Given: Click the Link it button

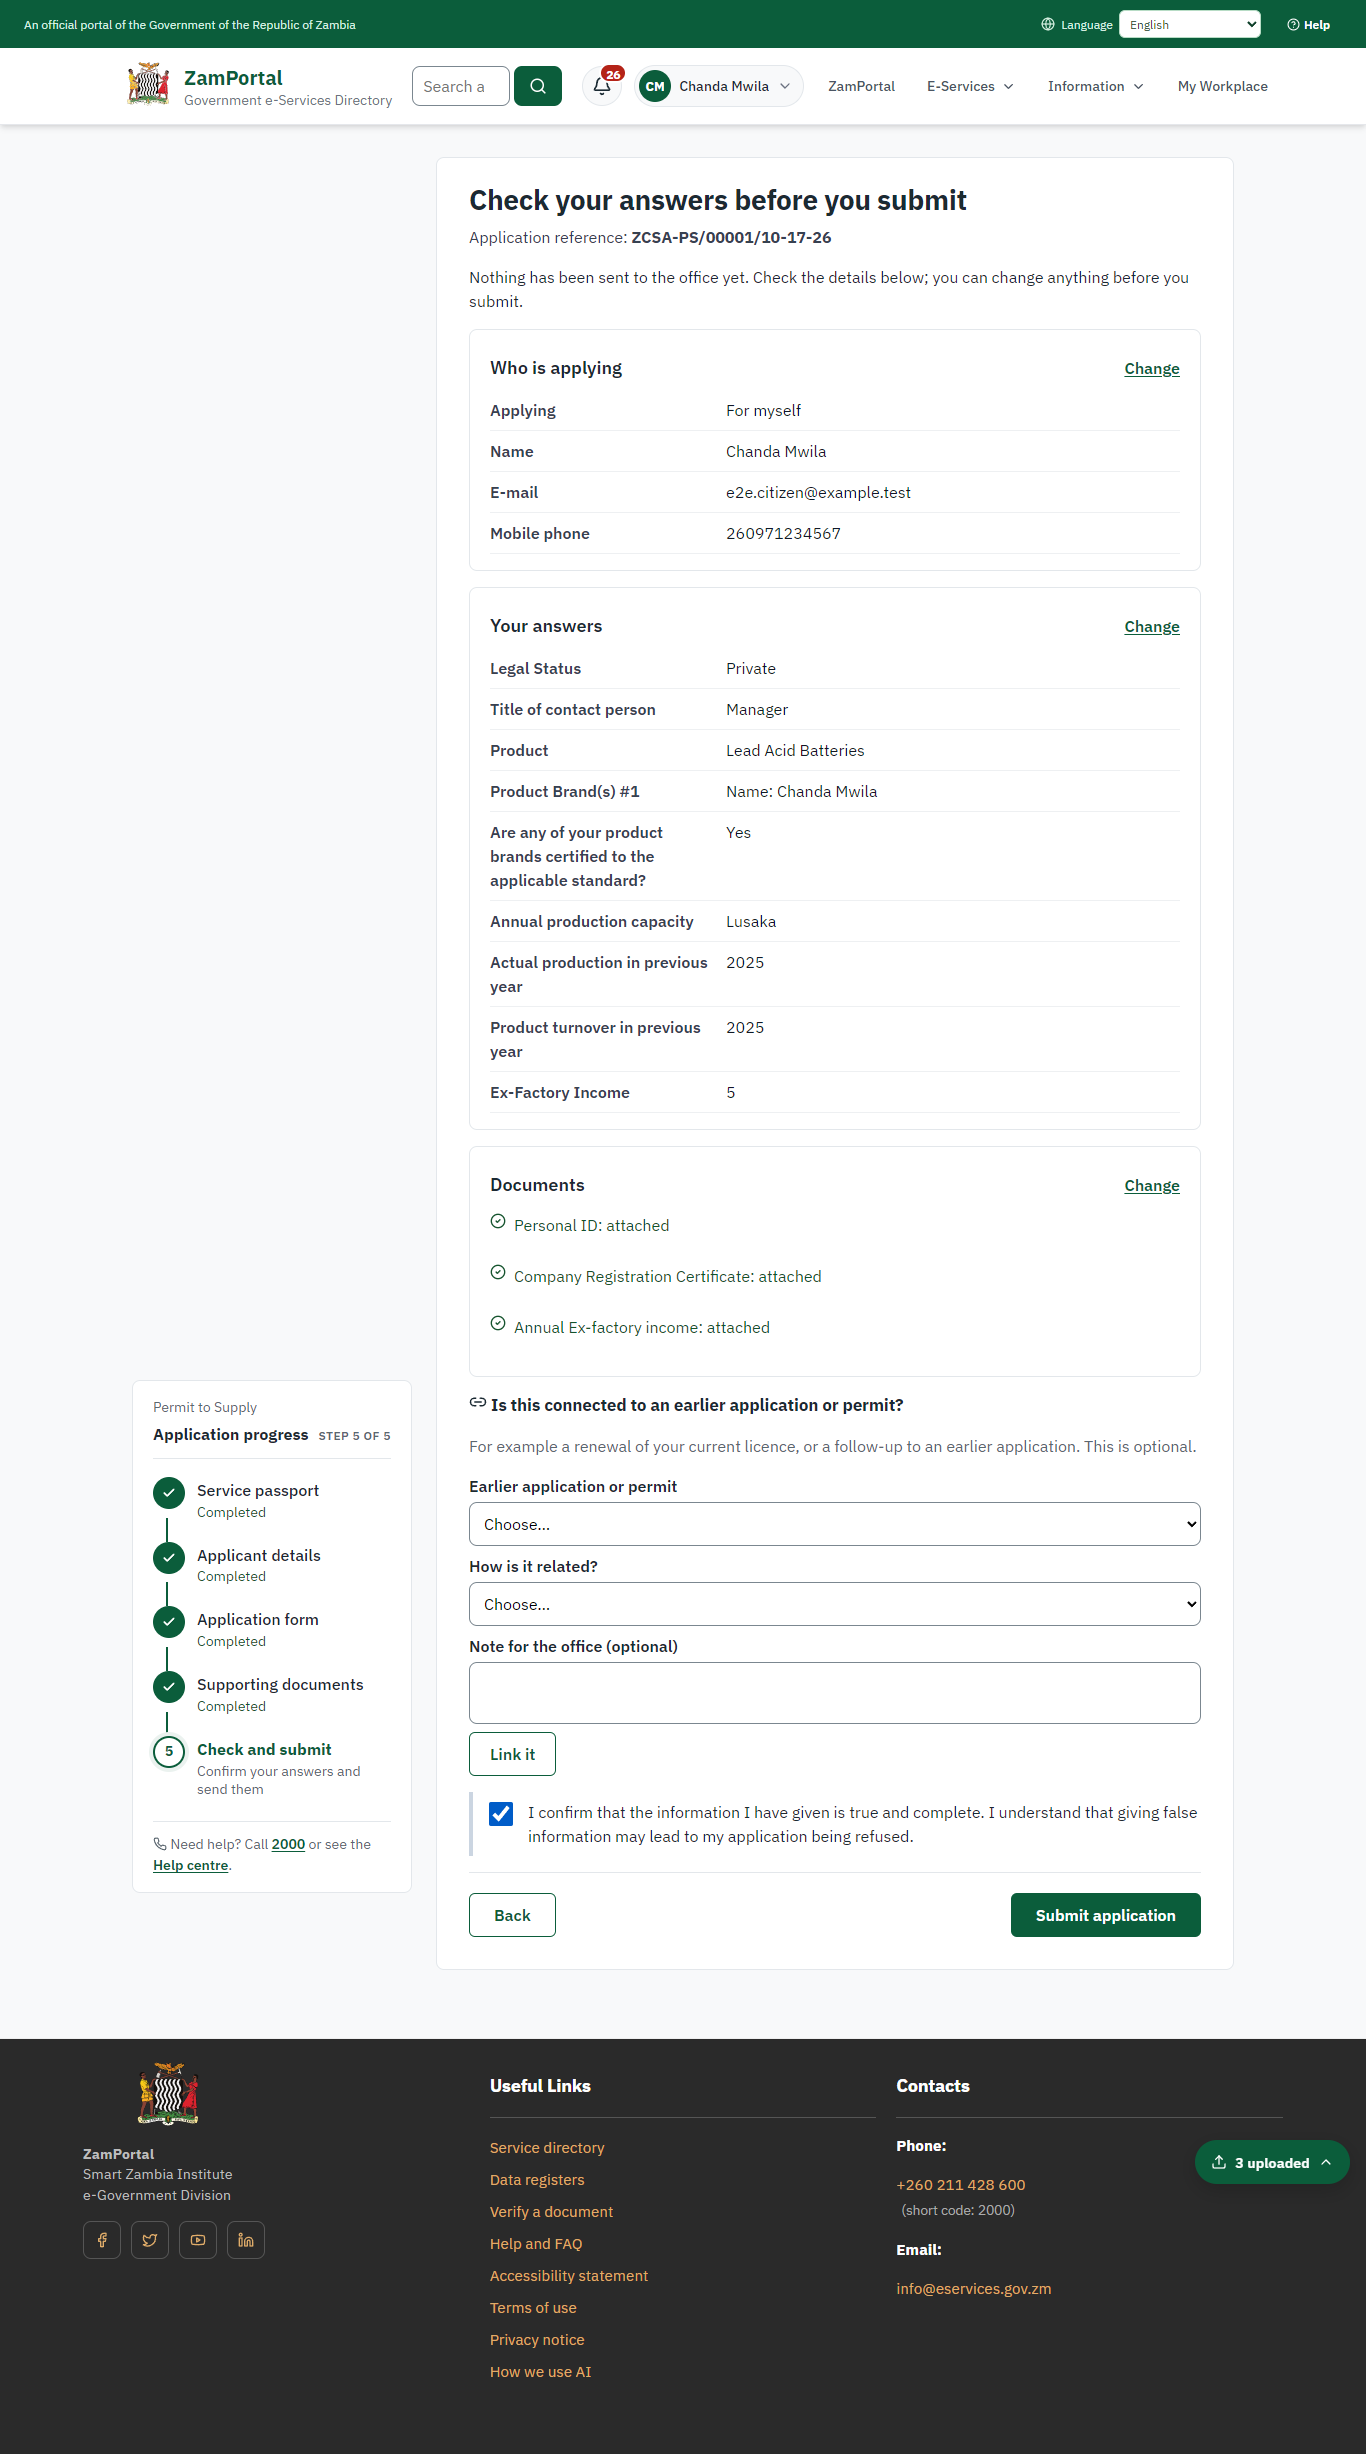Looking at the screenshot, I should pyautogui.click(x=512, y=1754).
